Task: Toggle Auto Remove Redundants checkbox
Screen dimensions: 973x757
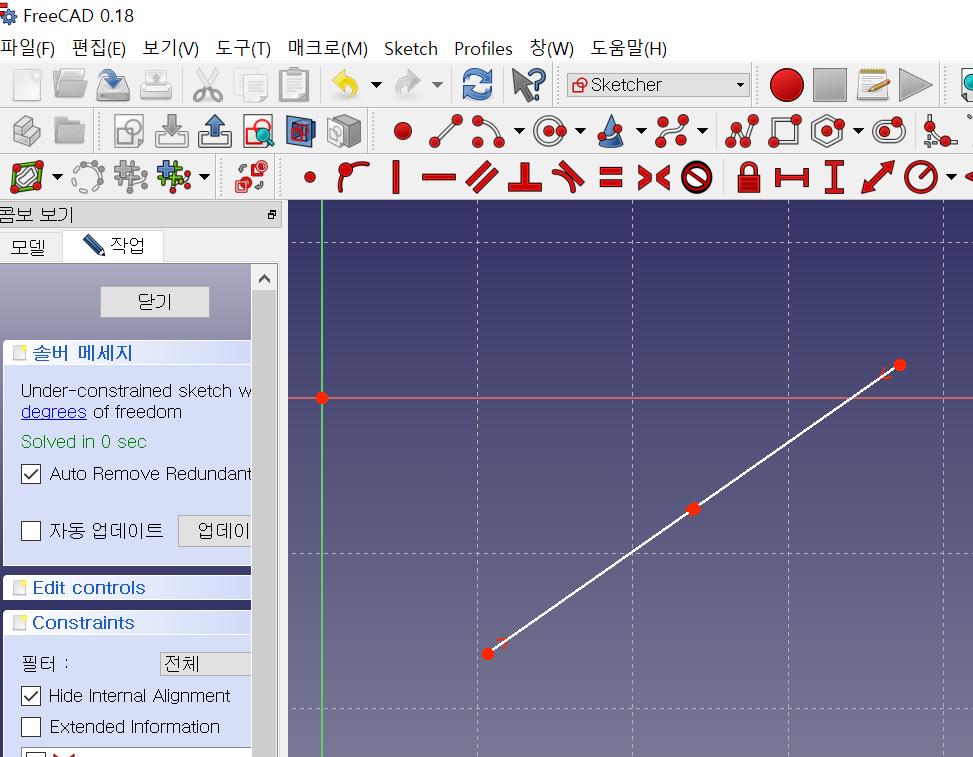Action: coord(30,474)
